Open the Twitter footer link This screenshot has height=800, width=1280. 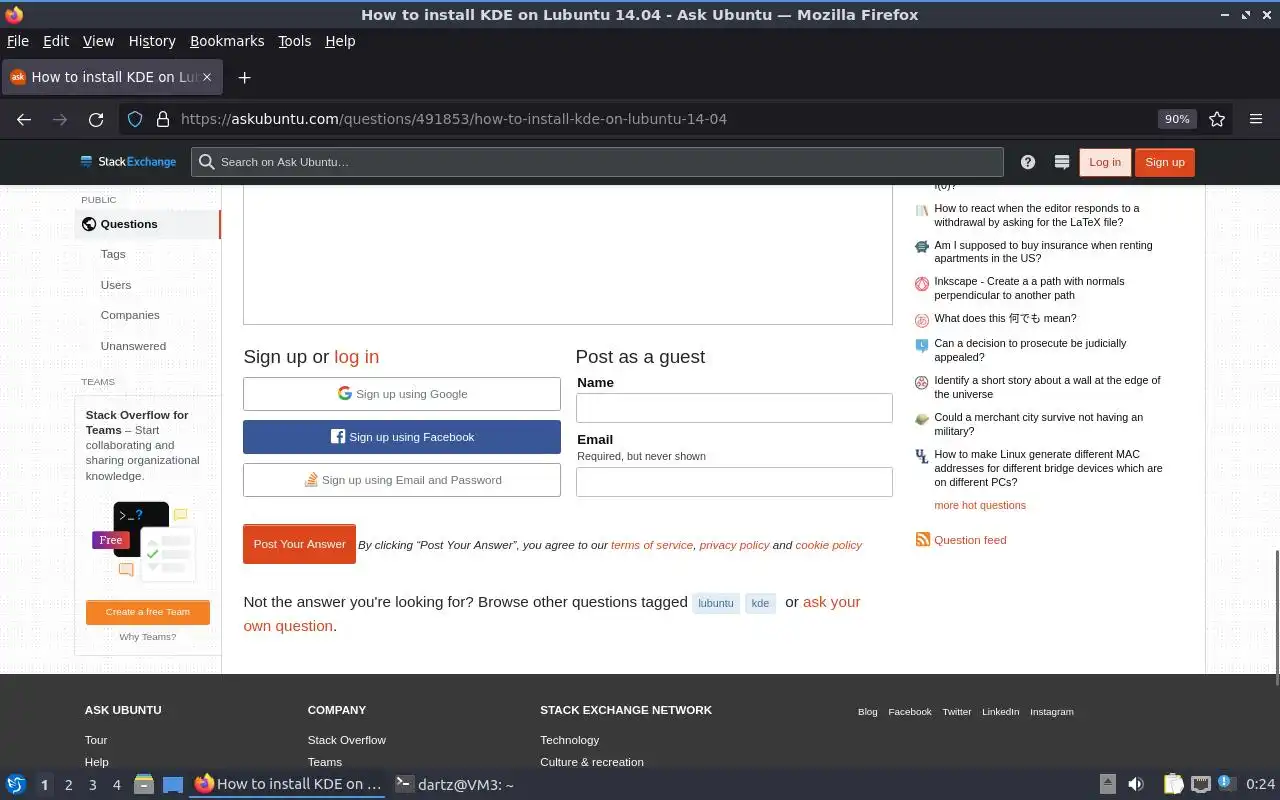[957, 712]
